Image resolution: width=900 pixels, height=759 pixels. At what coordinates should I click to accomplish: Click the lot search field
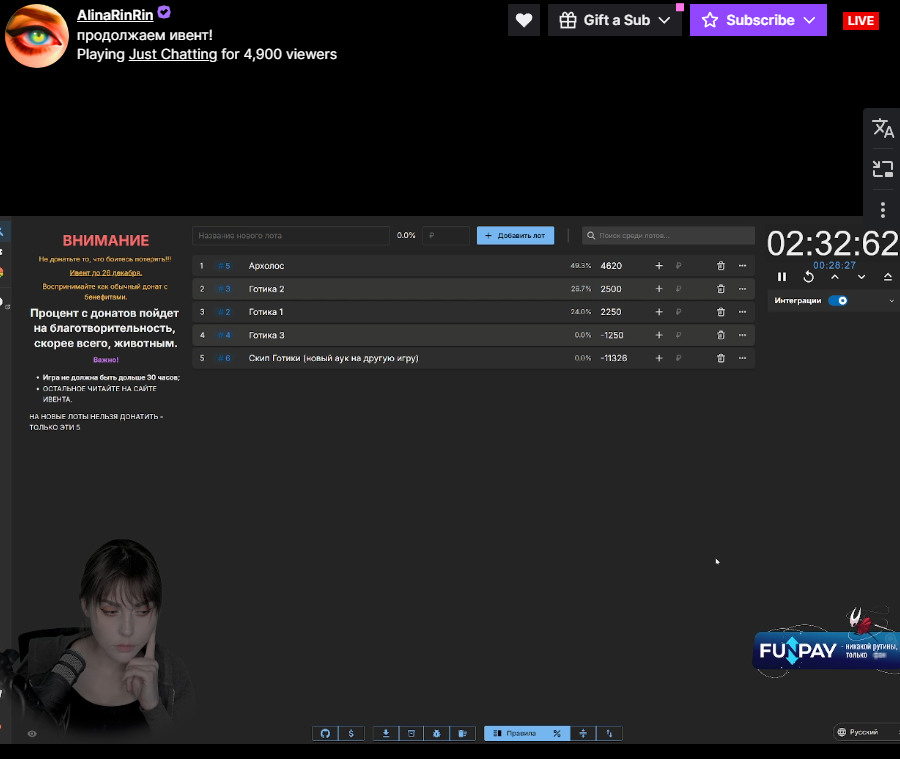pyautogui.click(x=668, y=235)
